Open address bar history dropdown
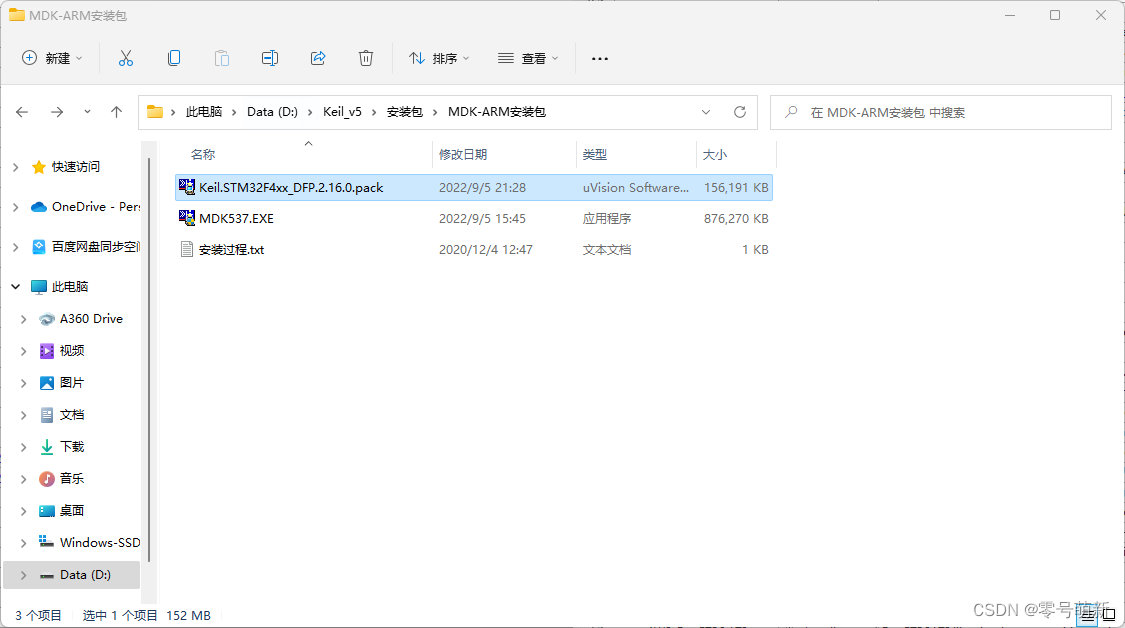This screenshot has width=1125, height=628. (x=706, y=112)
